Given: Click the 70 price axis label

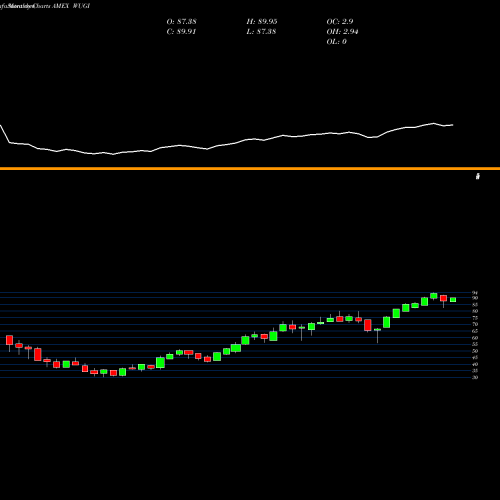Looking at the screenshot, I should (475, 324).
